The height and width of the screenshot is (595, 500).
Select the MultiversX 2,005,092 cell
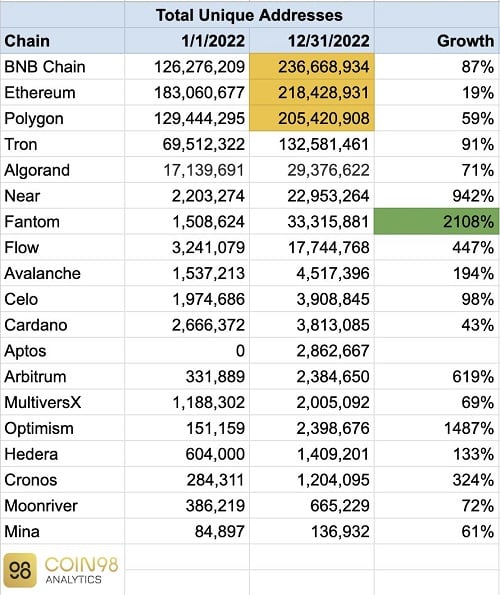pos(312,402)
